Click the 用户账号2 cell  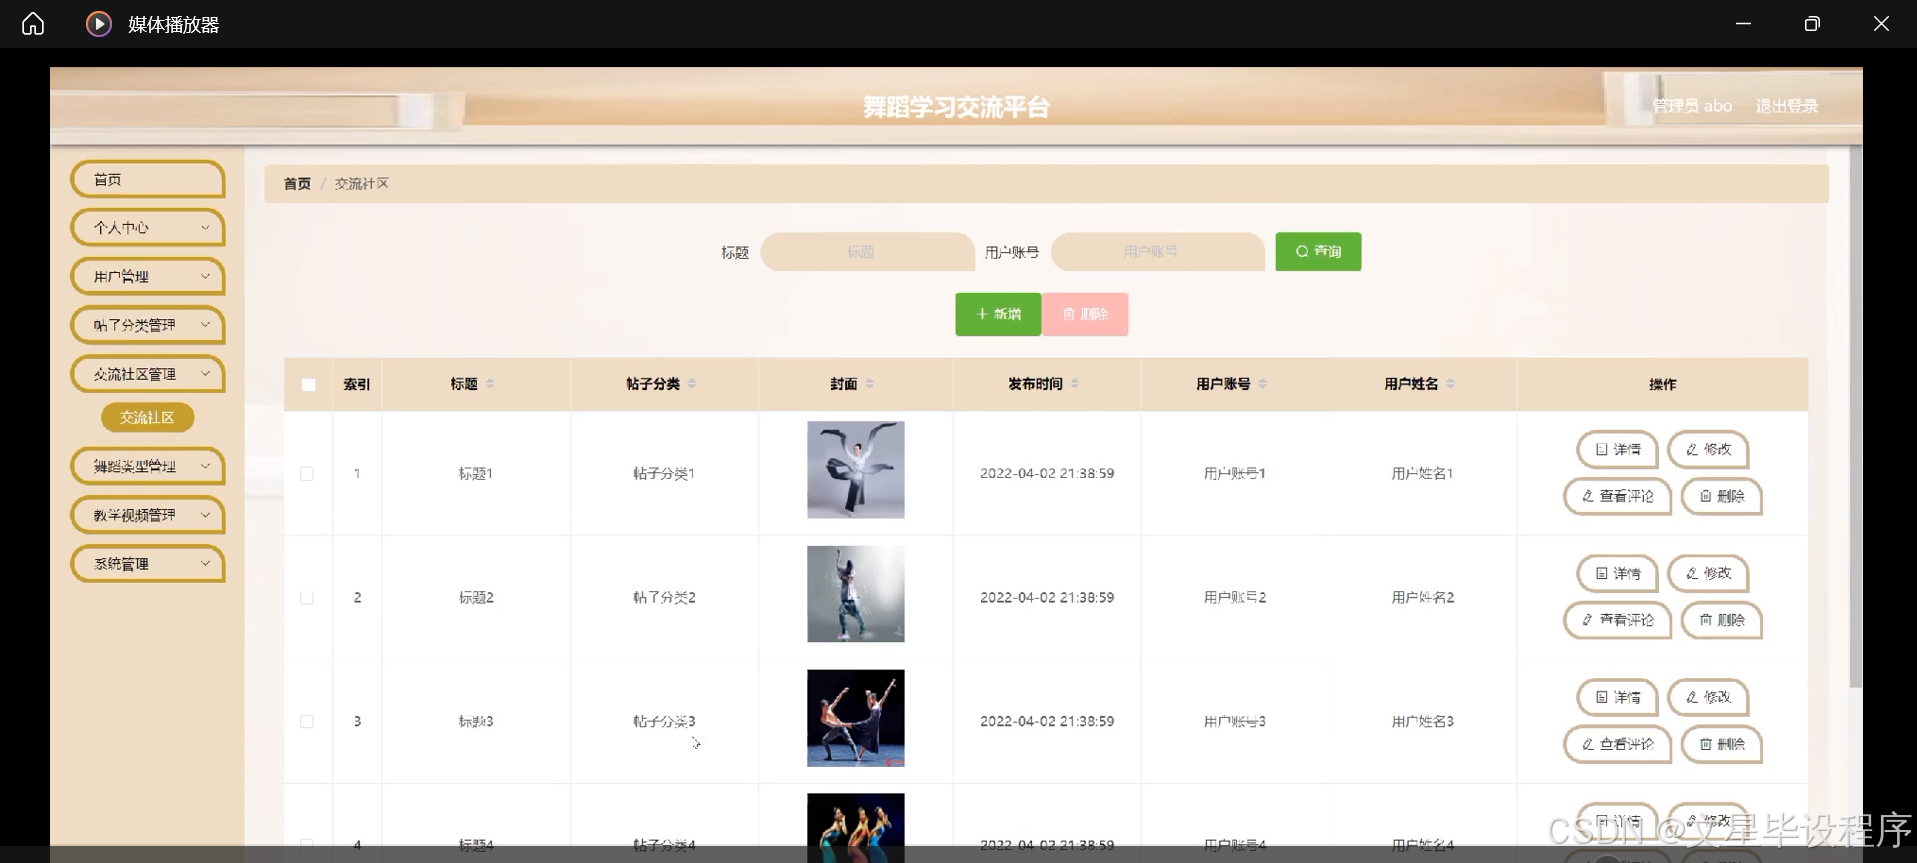coord(1235,598)
